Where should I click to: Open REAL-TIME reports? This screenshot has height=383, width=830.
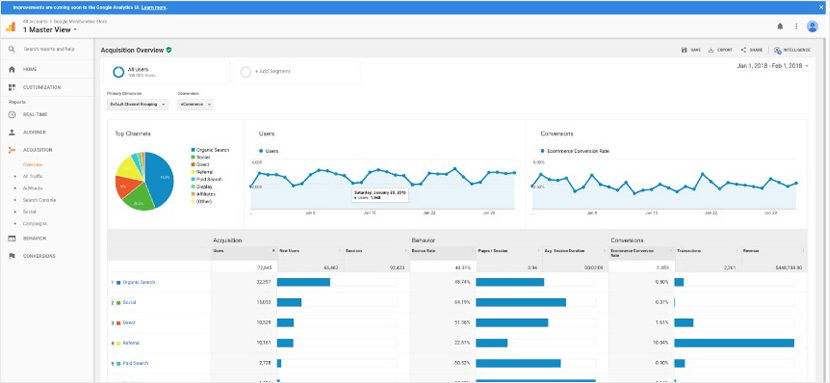click(x=35, y=114)
